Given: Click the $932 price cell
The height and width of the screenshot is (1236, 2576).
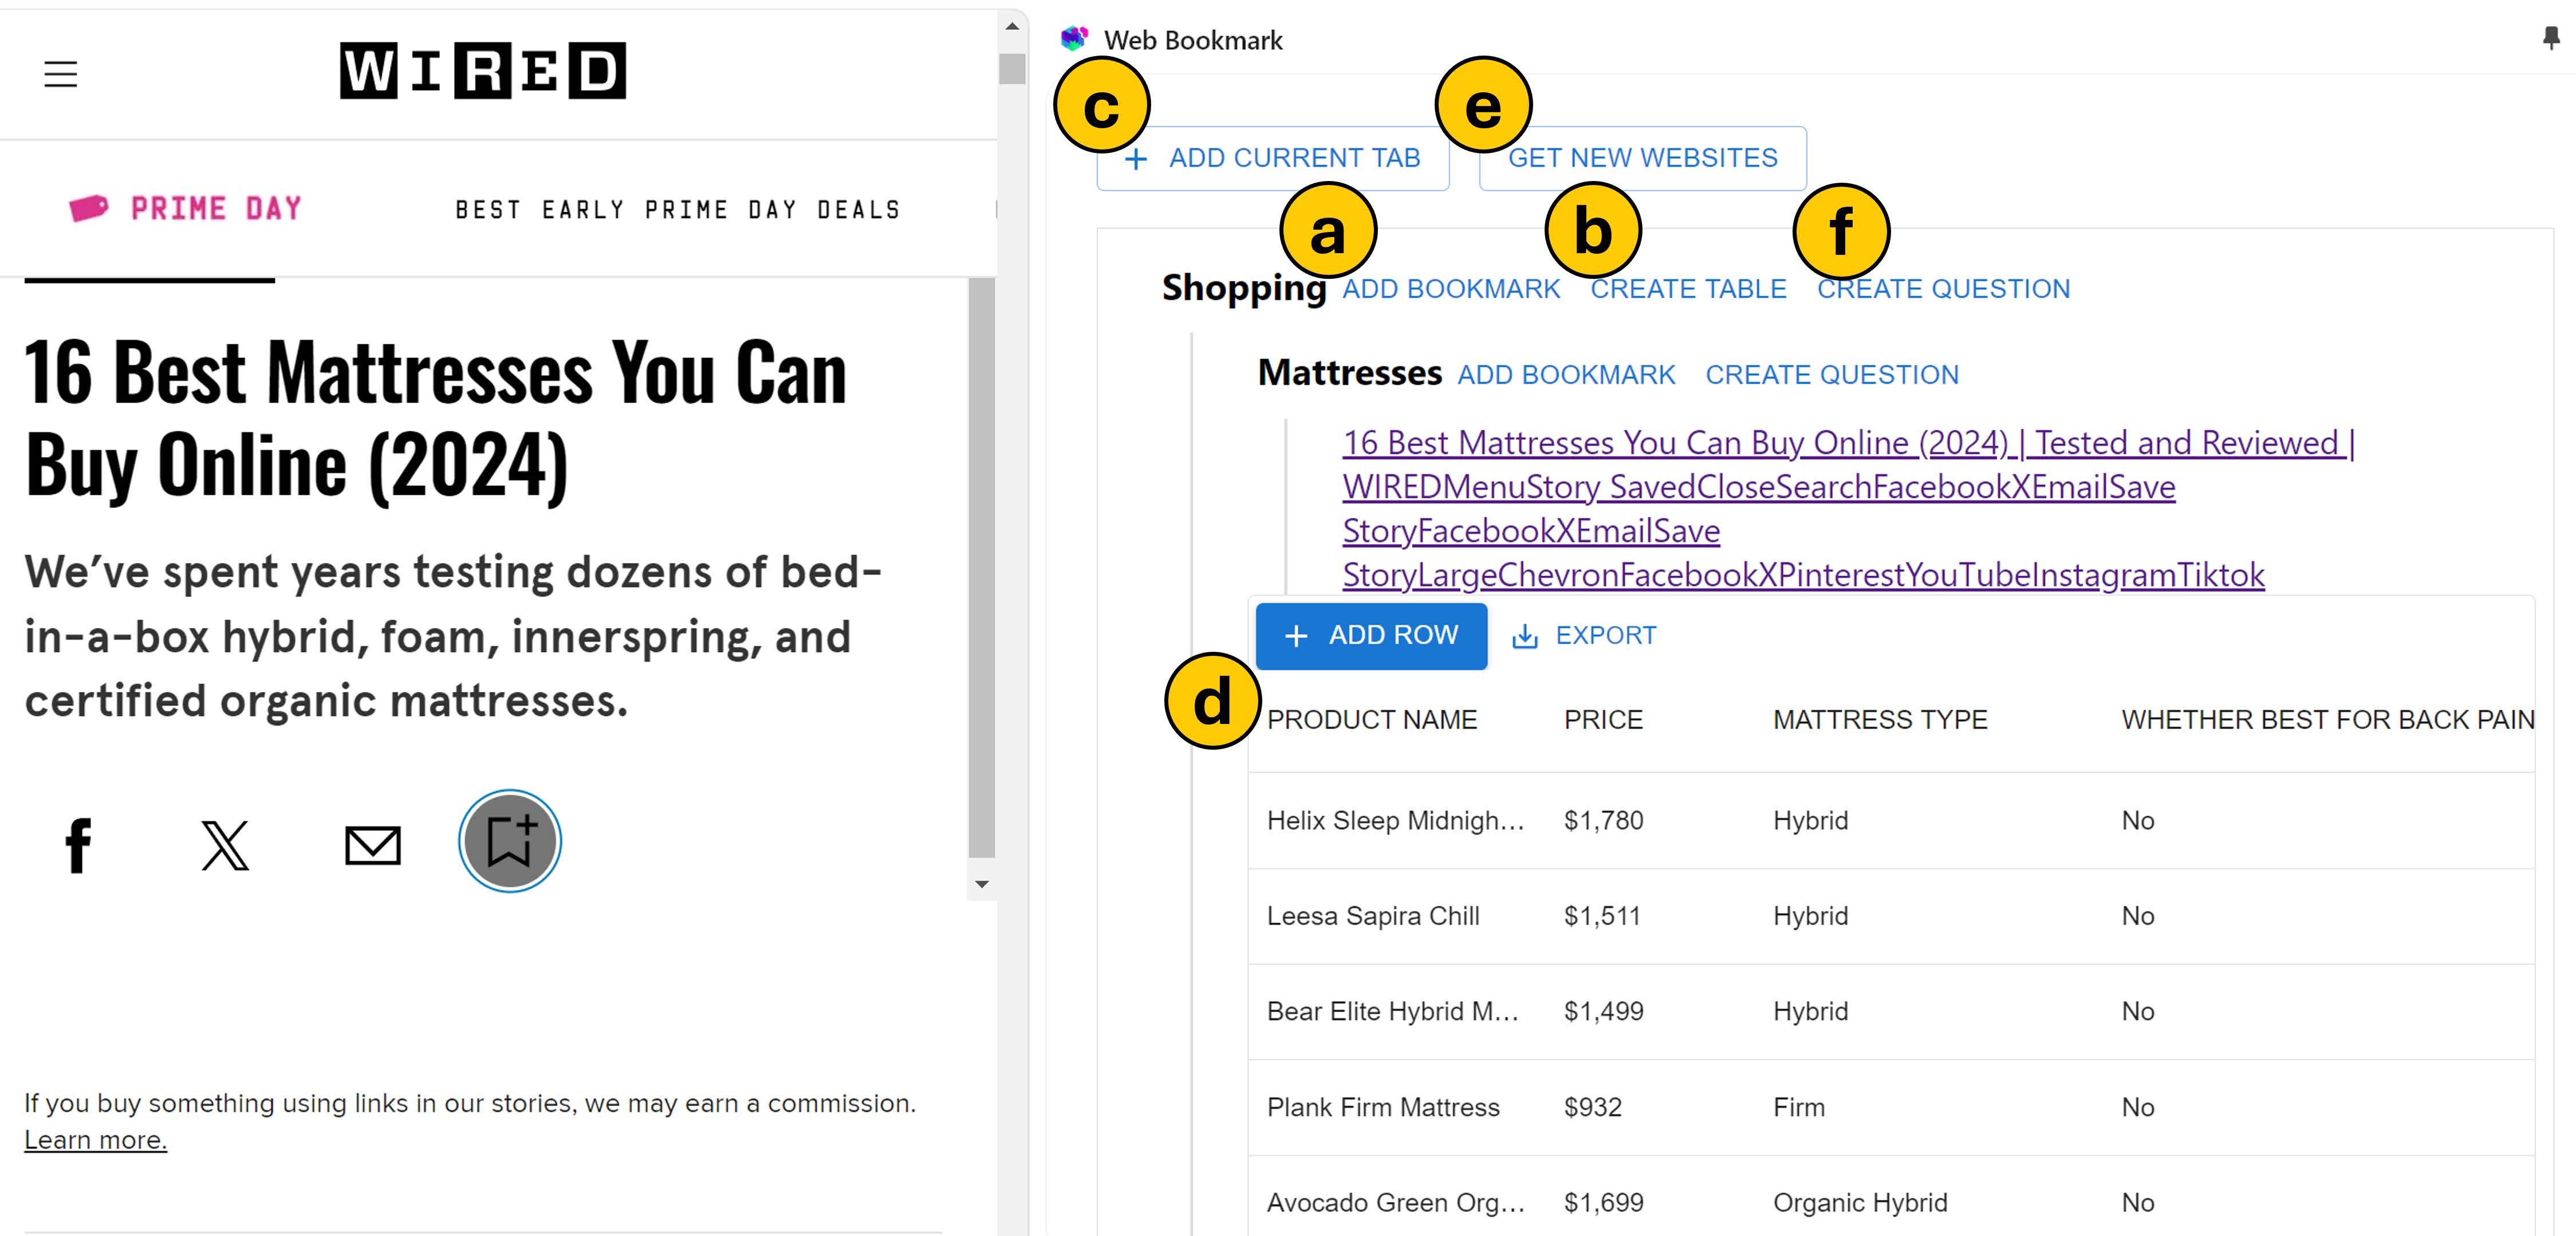Looking at the screenshot, I should pos(1593,1108).
